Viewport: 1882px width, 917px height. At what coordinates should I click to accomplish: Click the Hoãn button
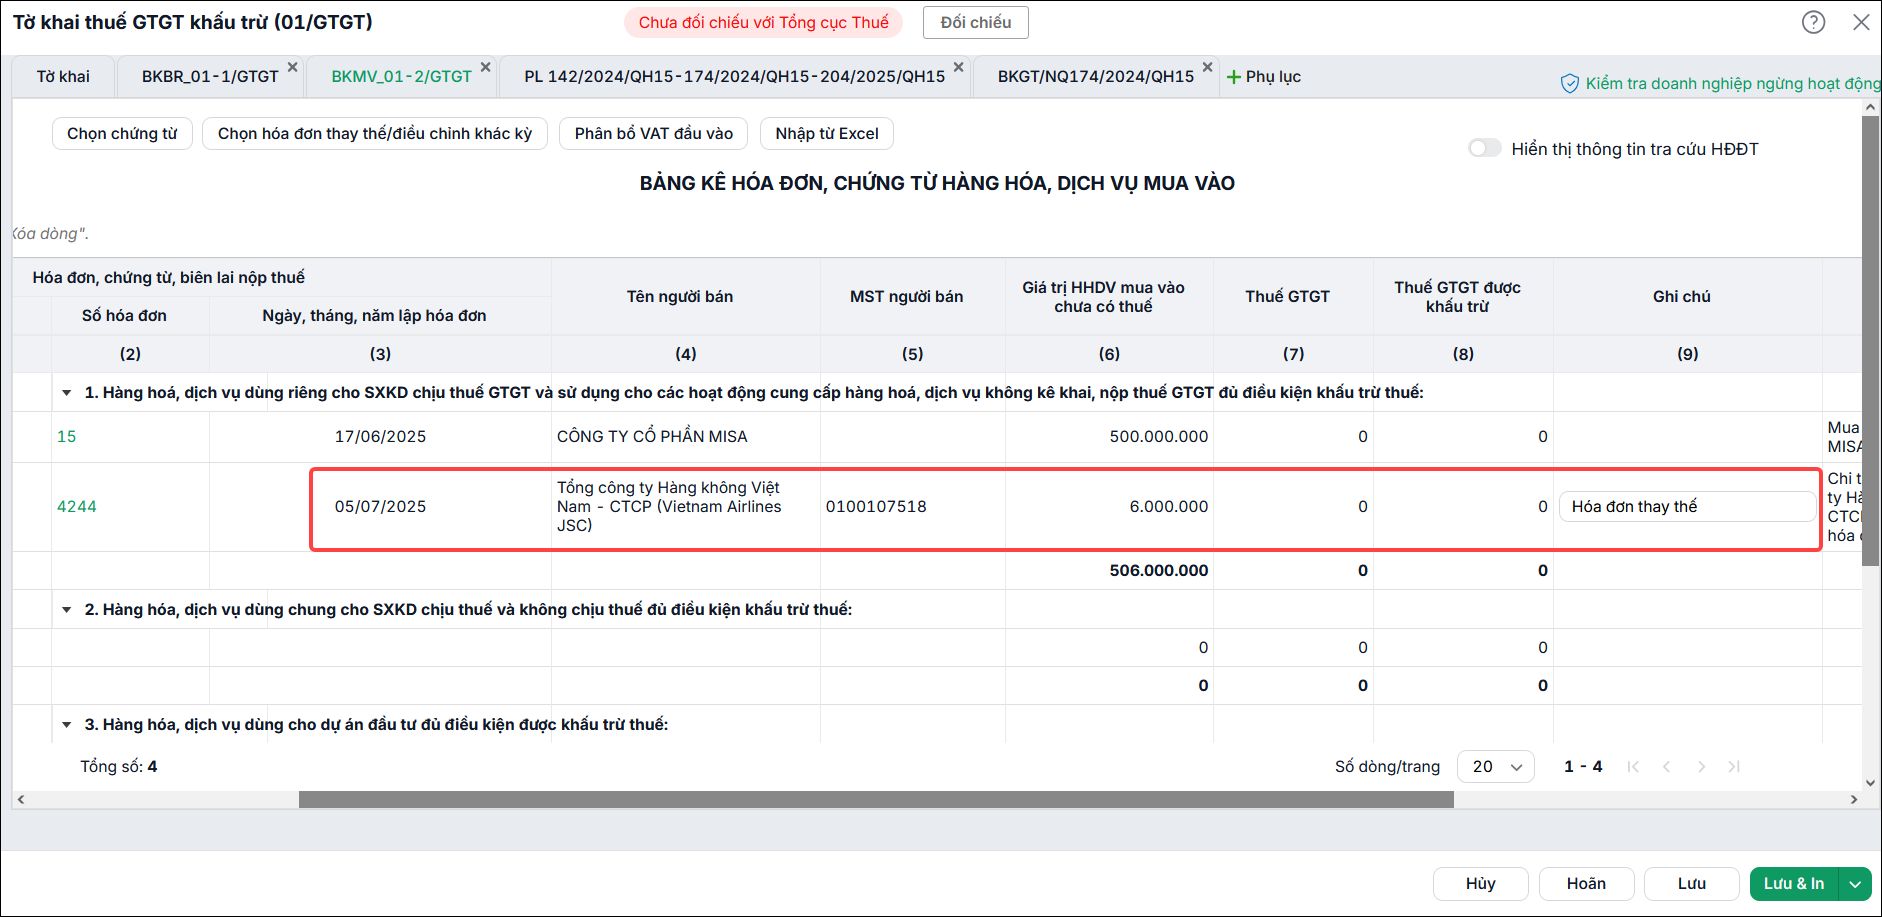coord(1587,884)
